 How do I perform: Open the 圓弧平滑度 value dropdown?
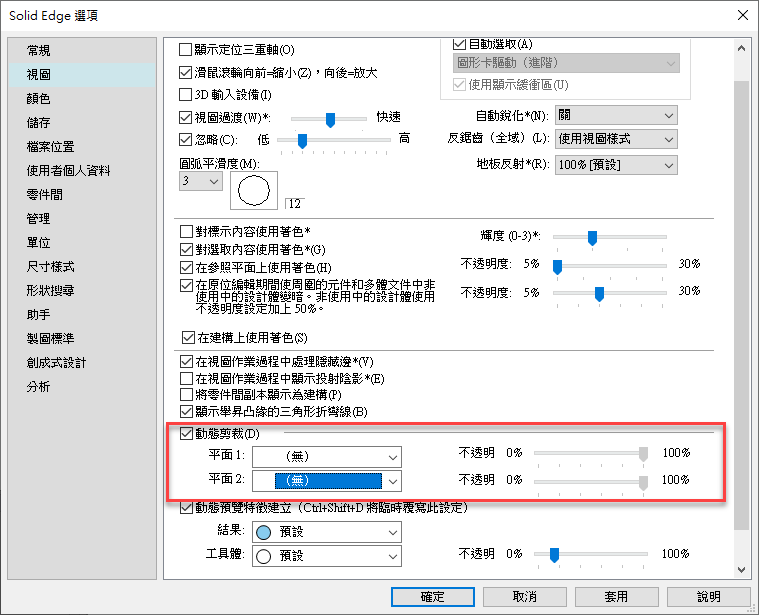tap(200, 181)
